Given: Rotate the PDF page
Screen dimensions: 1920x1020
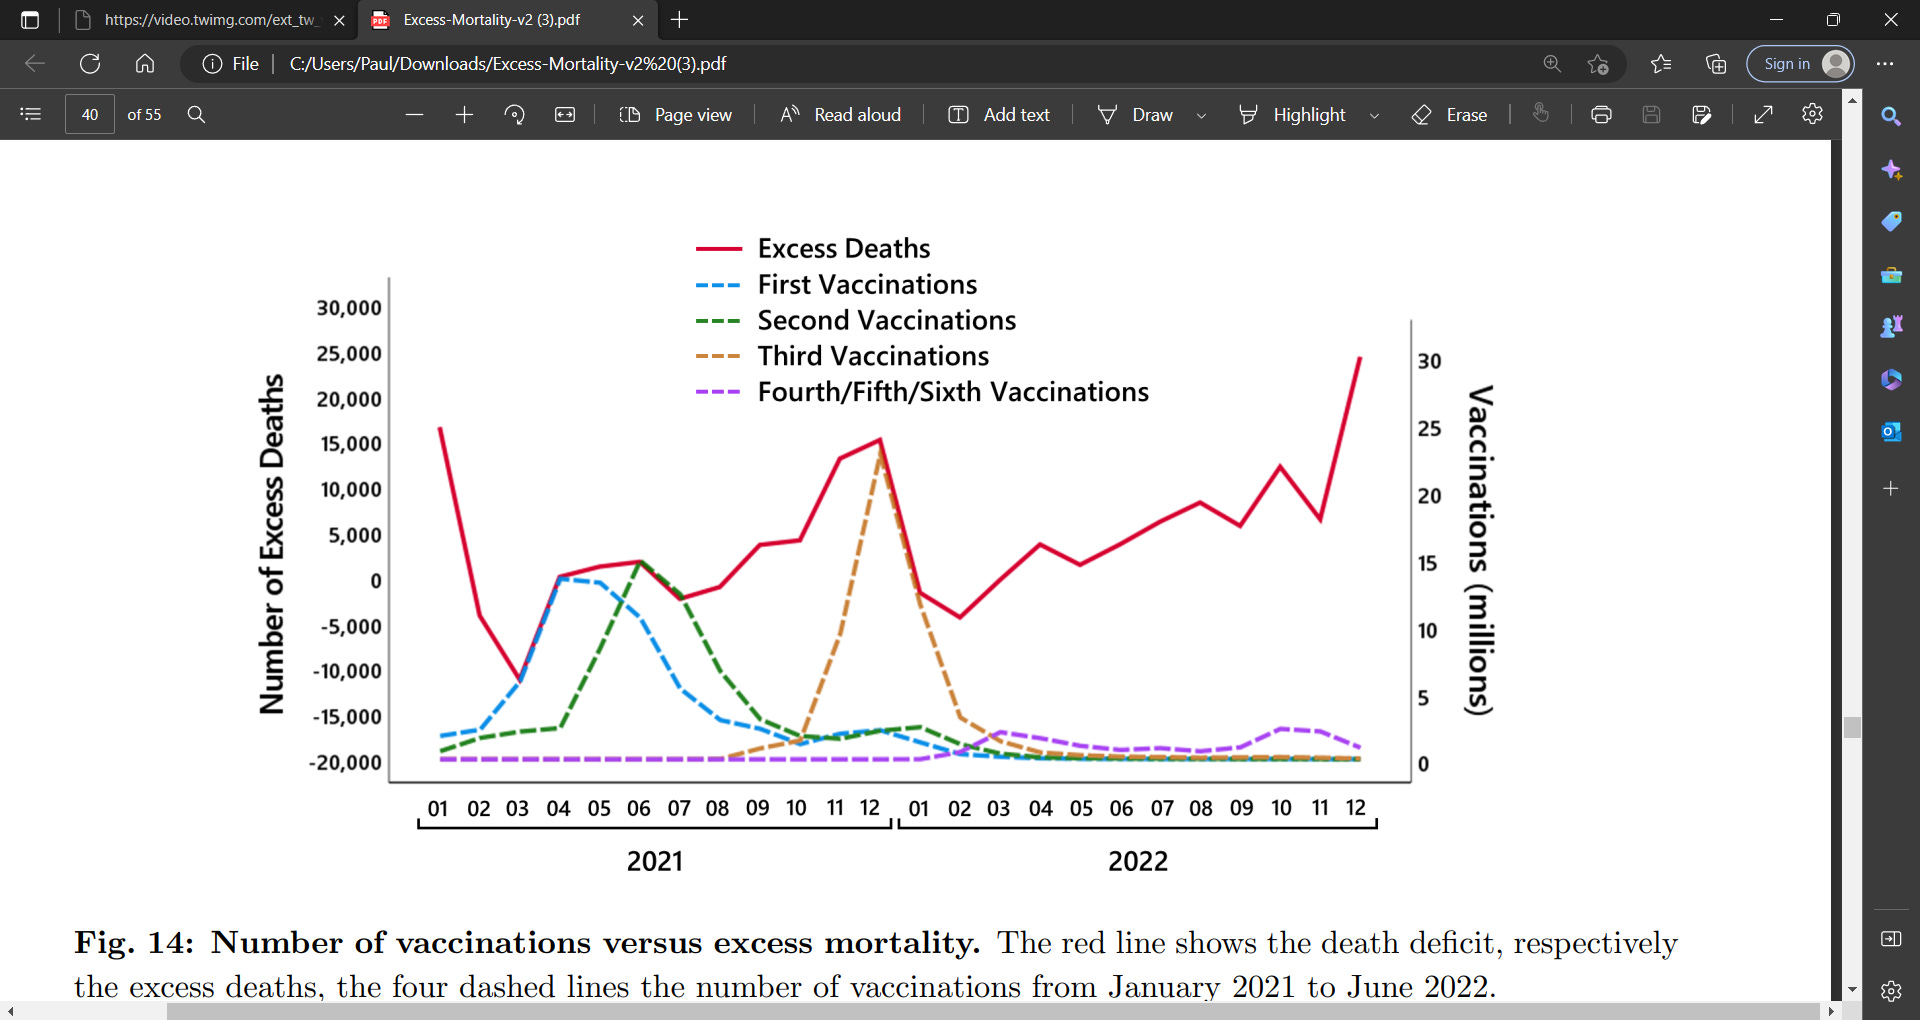Looking at the screenshot, I should 515,115.
